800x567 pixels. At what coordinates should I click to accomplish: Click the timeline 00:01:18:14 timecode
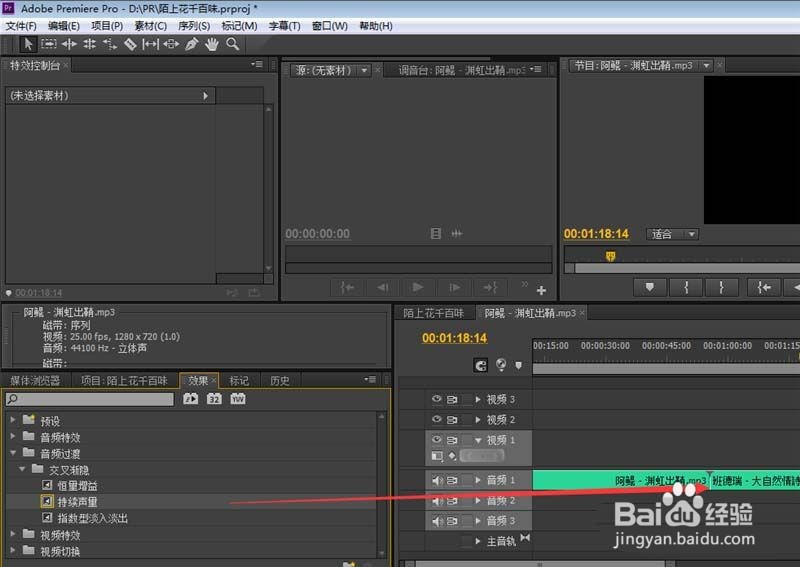(x=454, y=338)
